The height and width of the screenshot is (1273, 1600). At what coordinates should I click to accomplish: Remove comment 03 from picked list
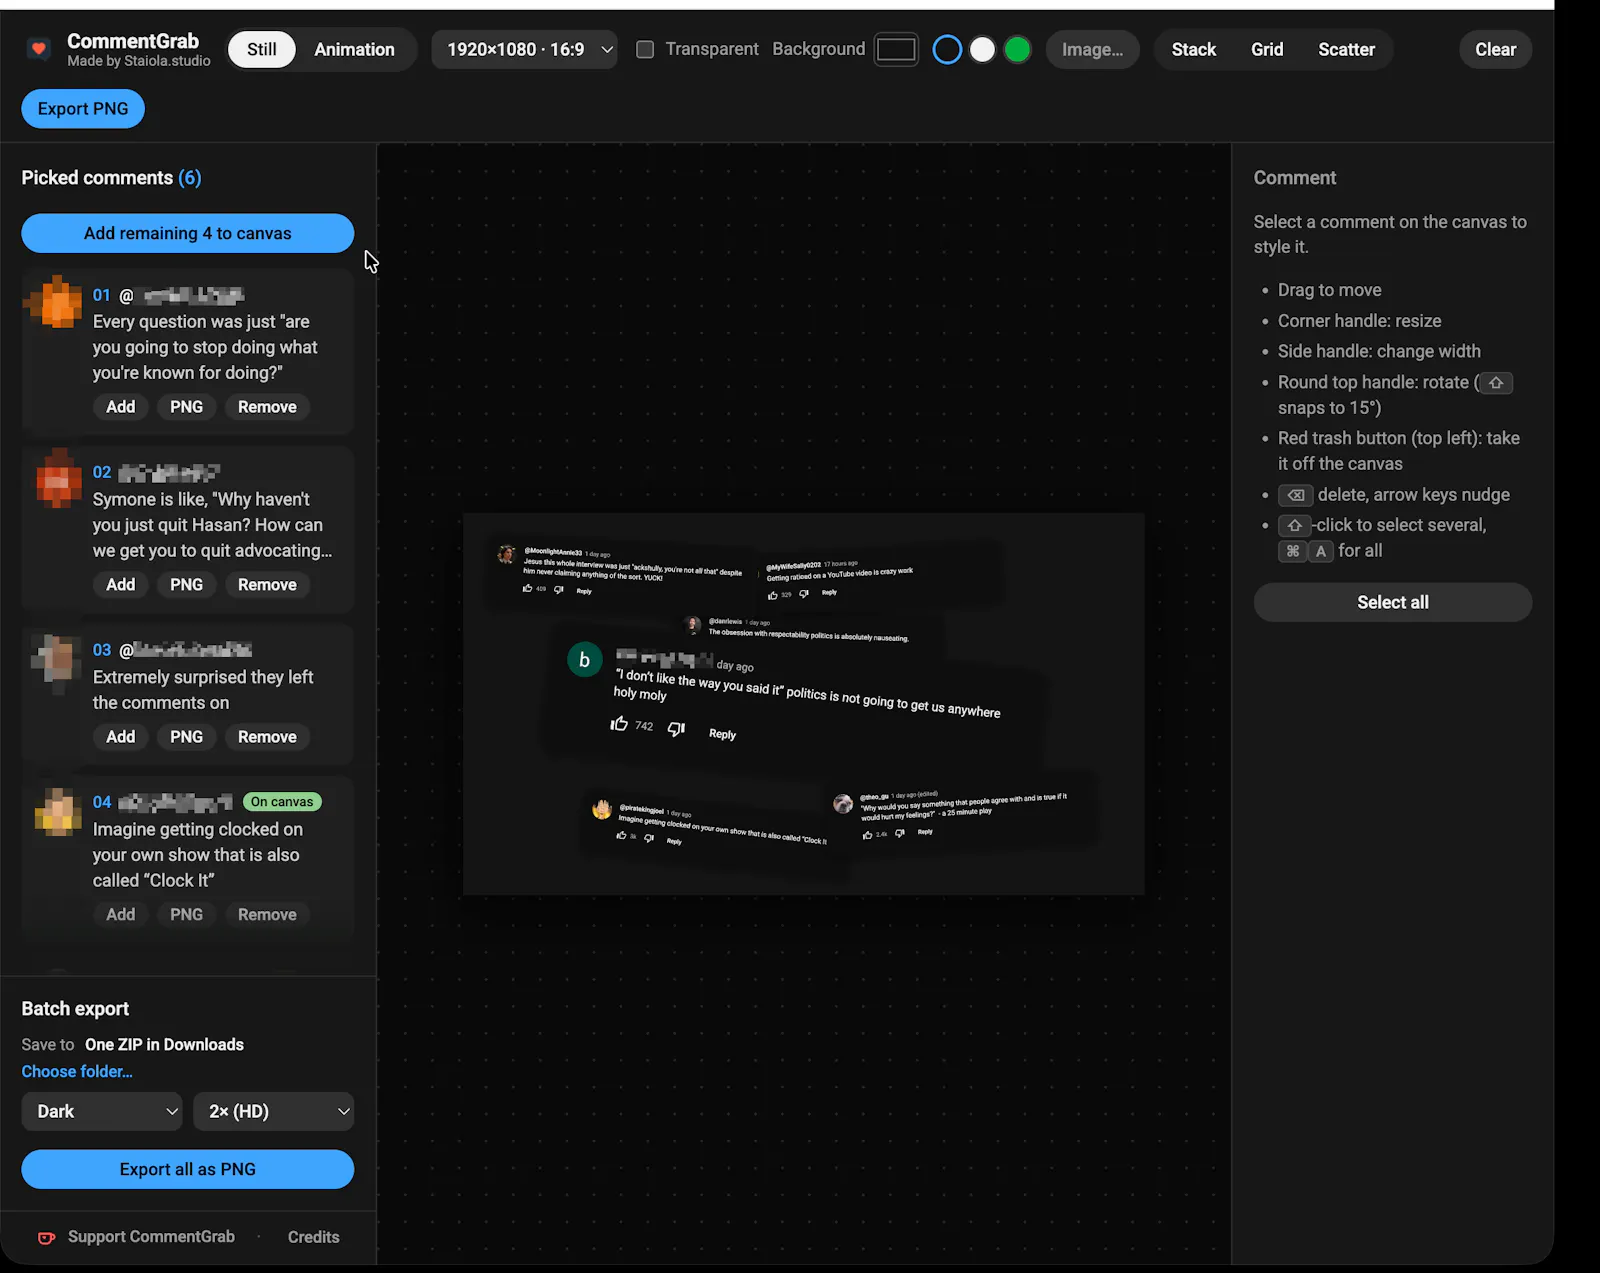[267, 737]
